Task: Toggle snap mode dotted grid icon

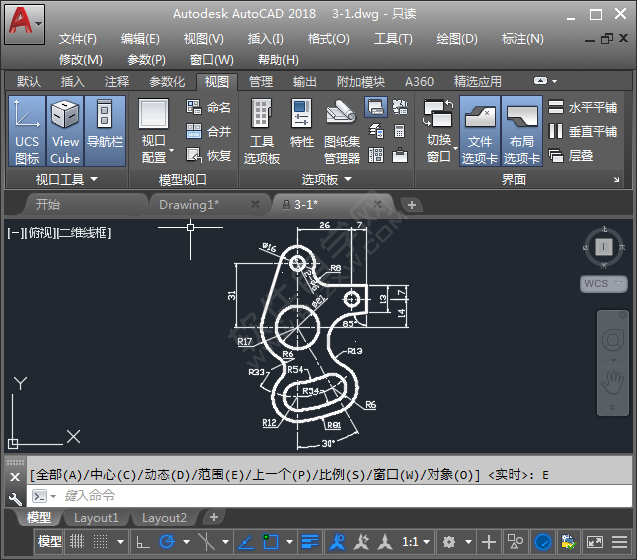Action: point(100,541)
